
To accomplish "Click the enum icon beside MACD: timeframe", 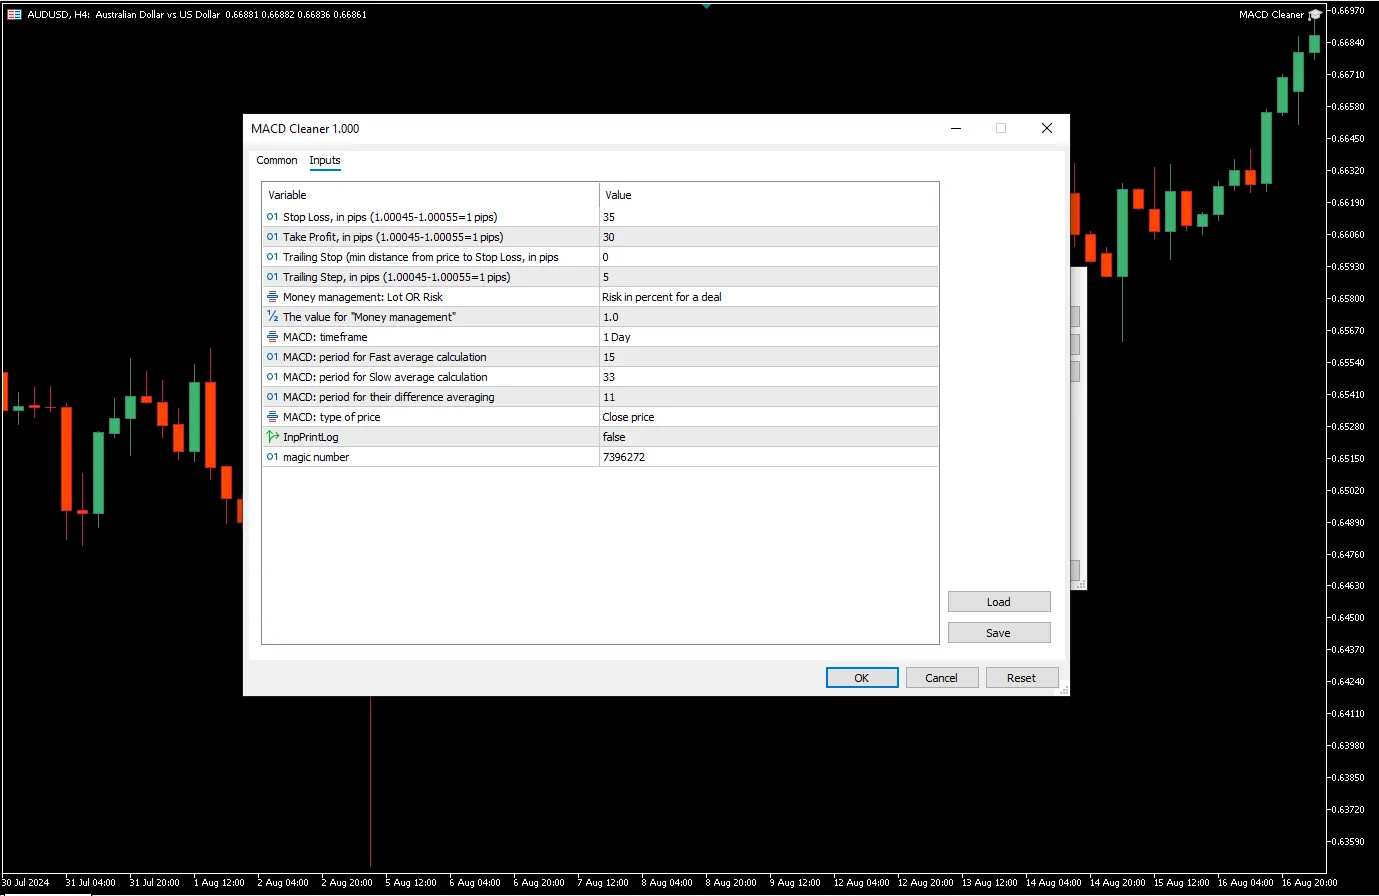I will point(272,337).
